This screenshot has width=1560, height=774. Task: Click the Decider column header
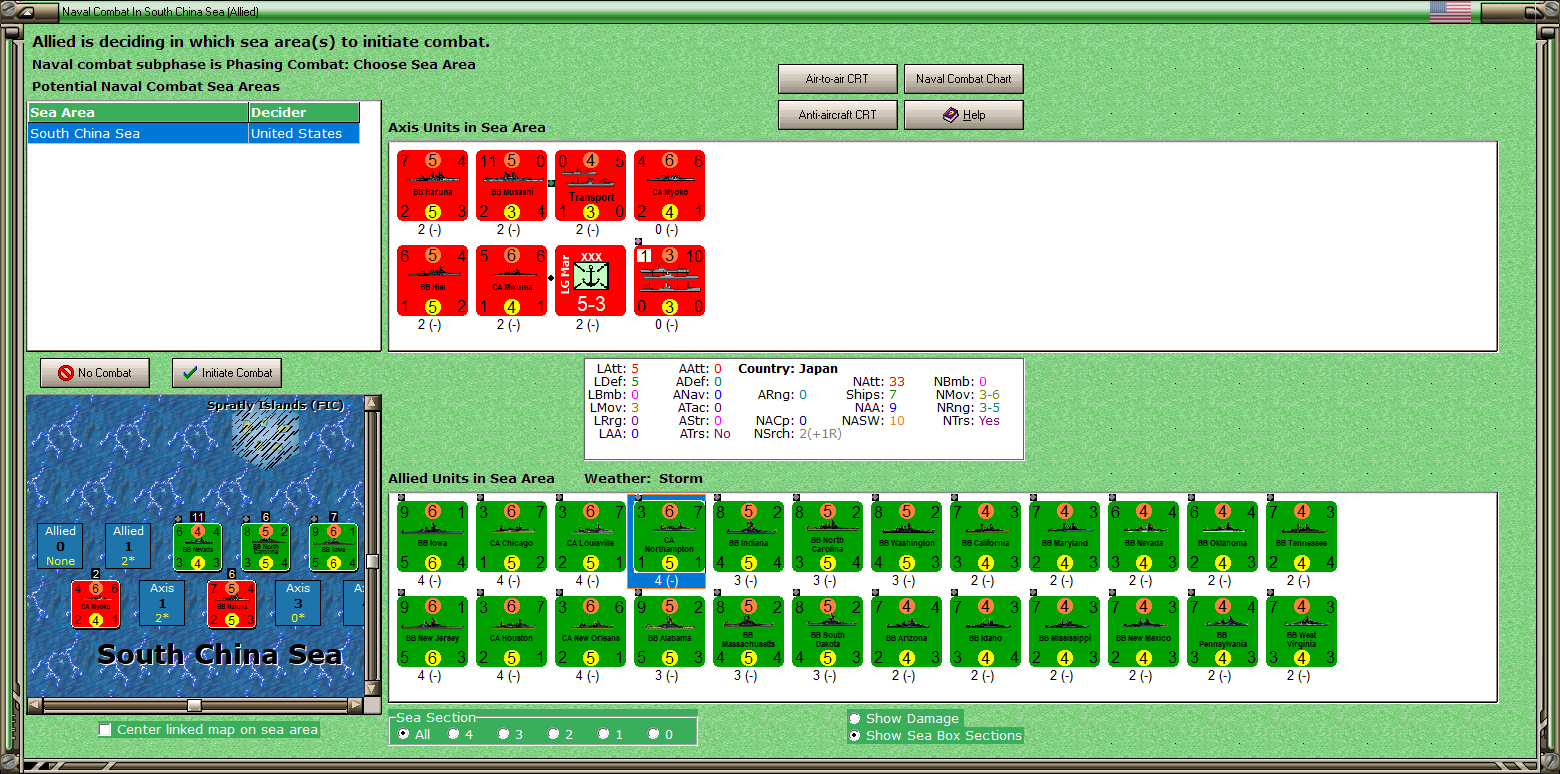pos(304,113)
